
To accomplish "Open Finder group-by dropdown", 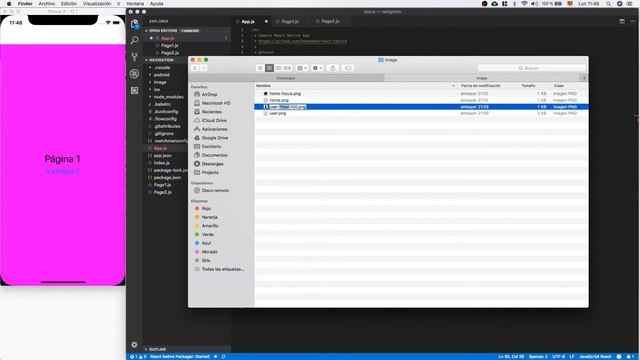I will pyautogui.click(x=302, y=68).
